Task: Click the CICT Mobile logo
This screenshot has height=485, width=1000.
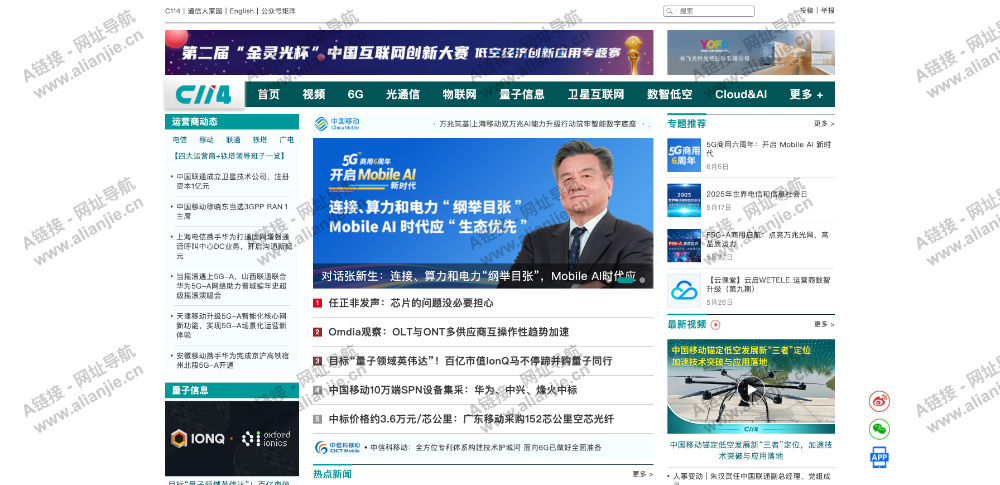Action: point(337,447)
